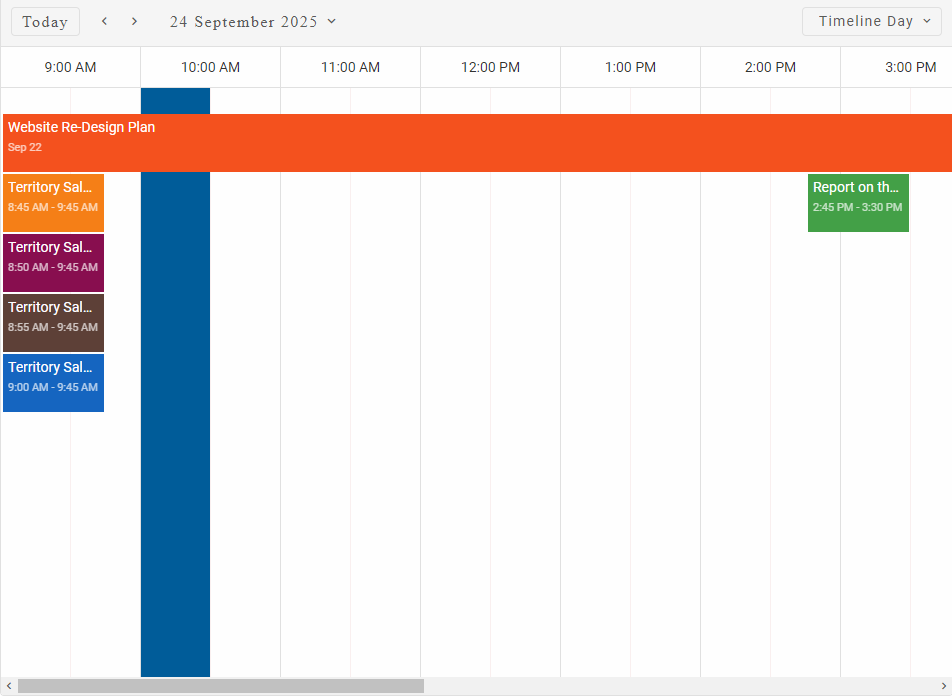Click the next date arrow icon
The height and width of the screenshot is (698, 952).
coord(135,21)
